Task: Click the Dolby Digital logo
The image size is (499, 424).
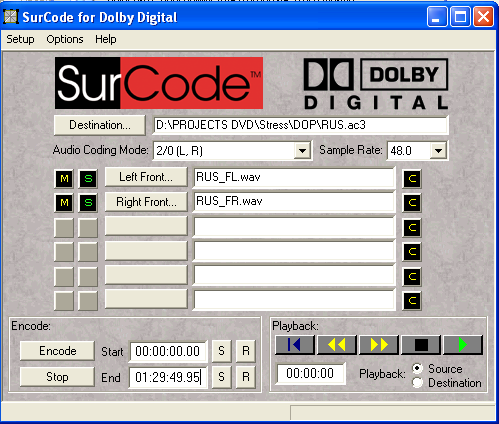Action: pyautogui.click(x=376, y=84)
